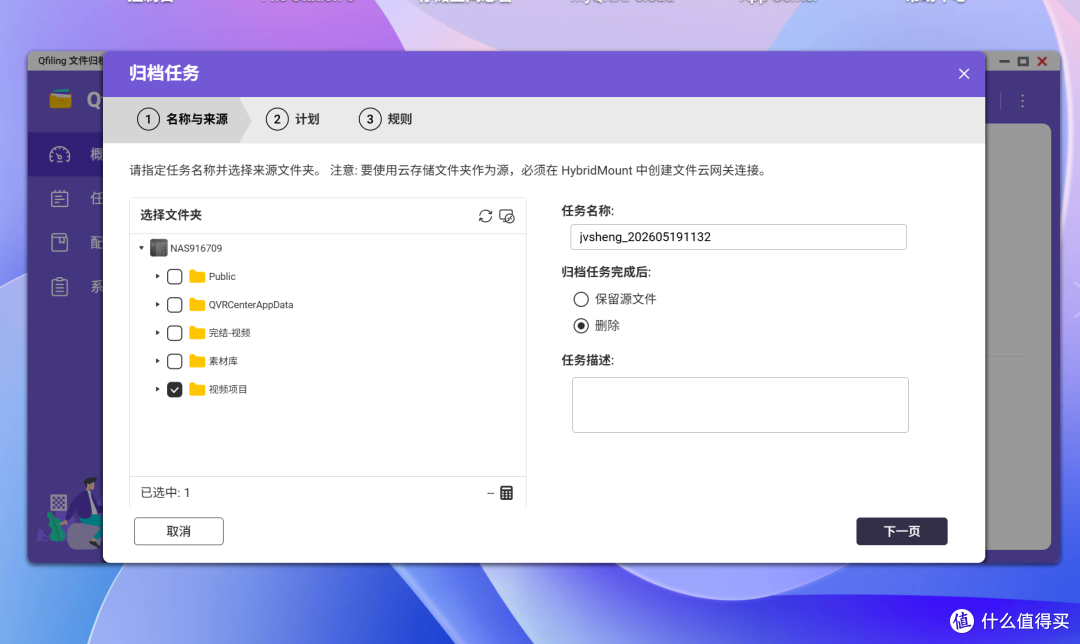Click the Qfiling app logo icon
Screen dimensions: 1080x644
point(61,100)
